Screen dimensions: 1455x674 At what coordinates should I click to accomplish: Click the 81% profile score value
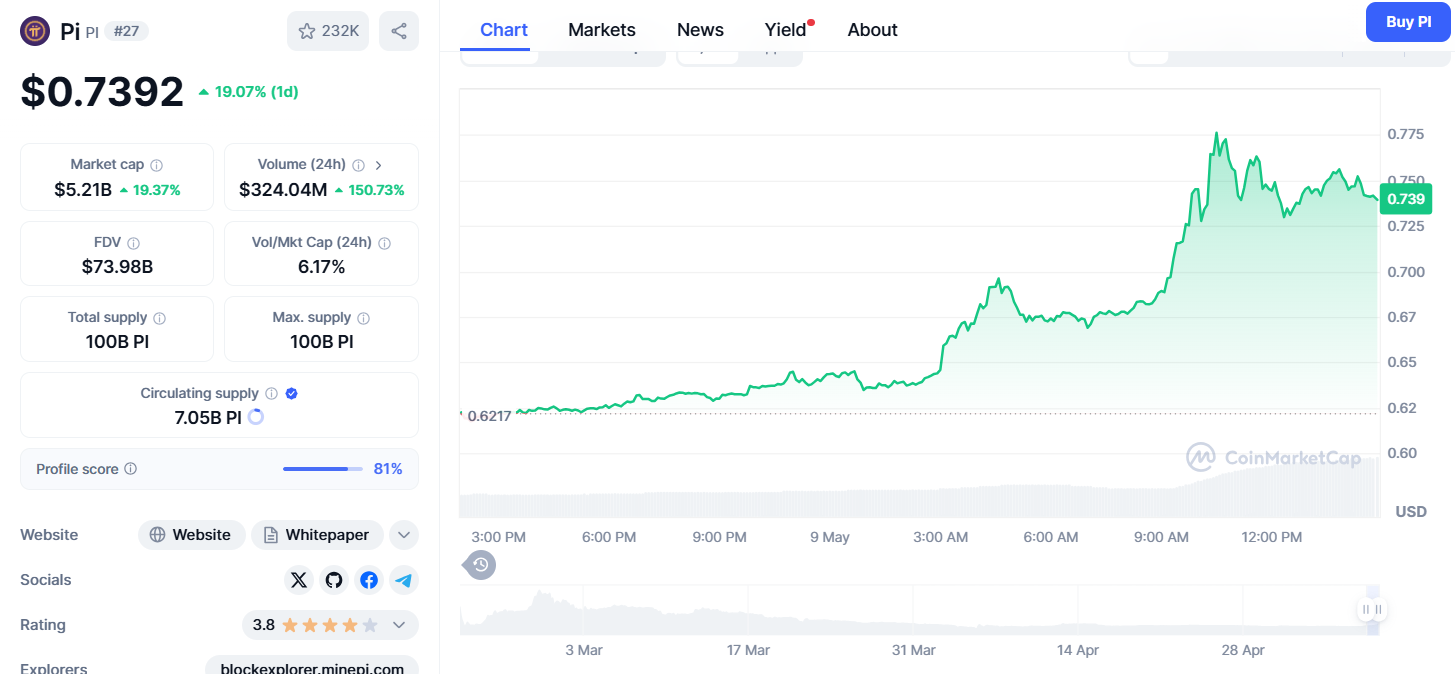click(388, 469)
